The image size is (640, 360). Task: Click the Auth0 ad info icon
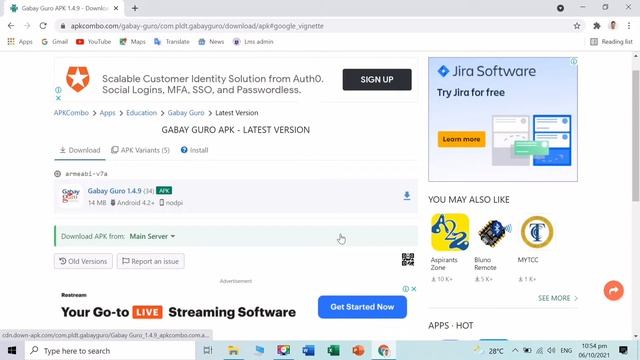[58, 90]
